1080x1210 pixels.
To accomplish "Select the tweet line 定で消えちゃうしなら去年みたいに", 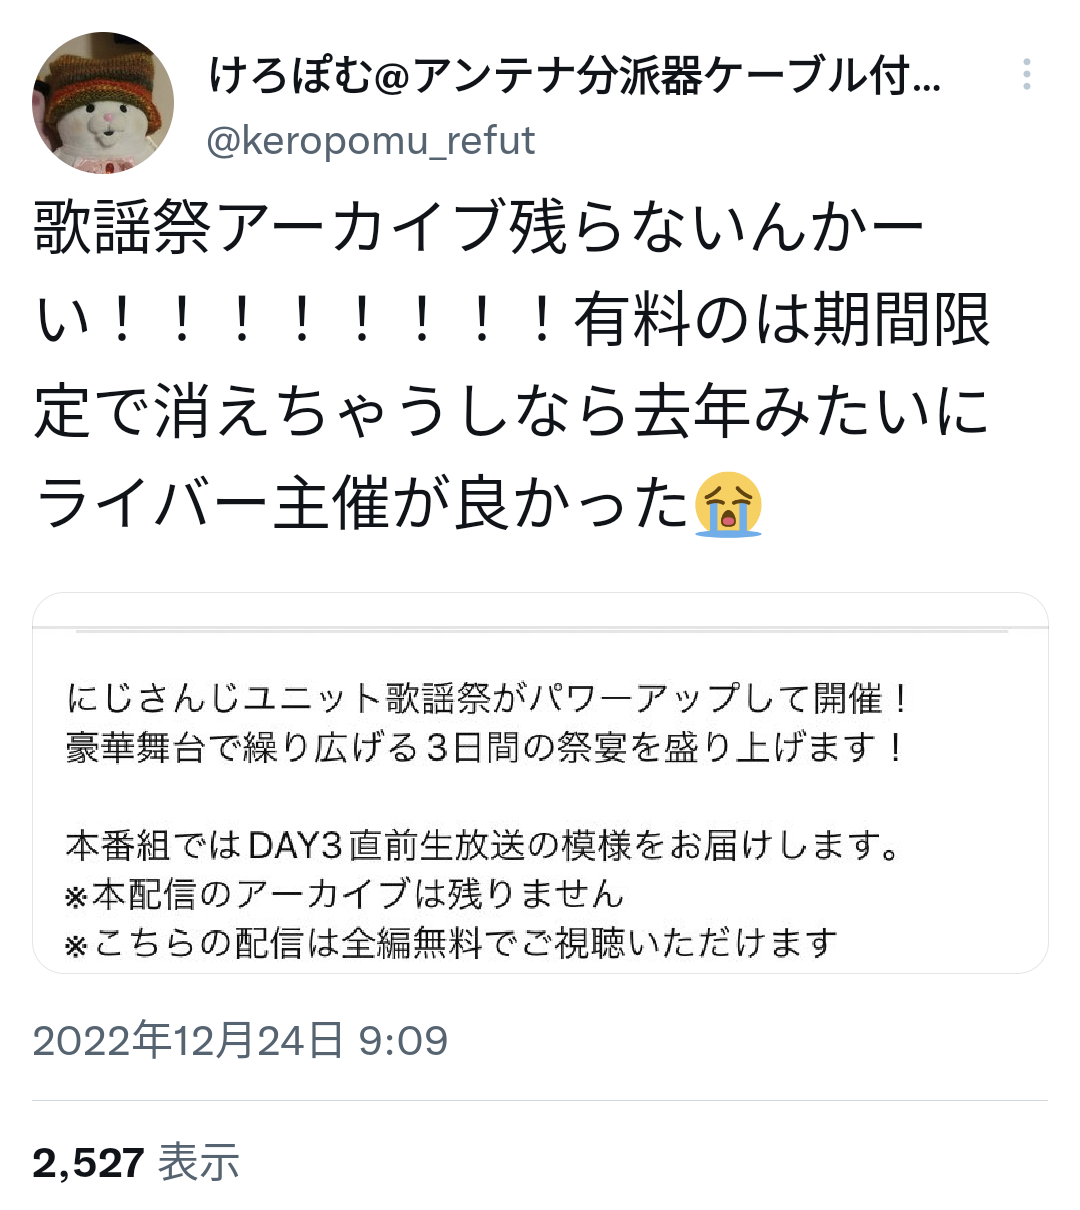I will [512, 412].
